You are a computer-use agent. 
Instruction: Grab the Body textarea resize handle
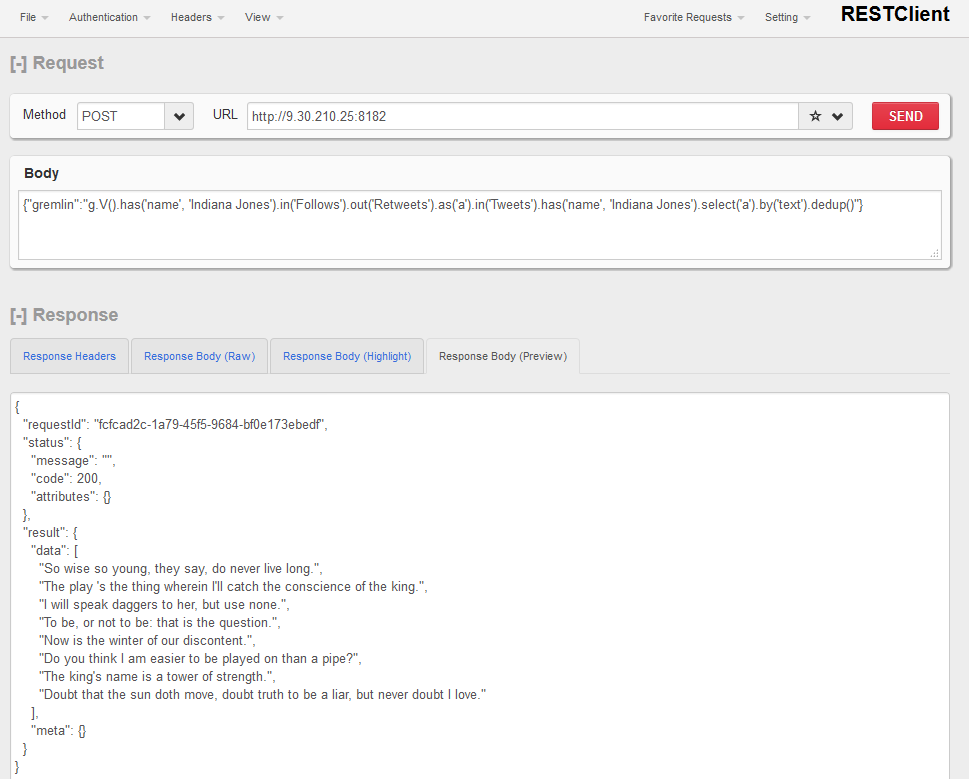[934, 253]
